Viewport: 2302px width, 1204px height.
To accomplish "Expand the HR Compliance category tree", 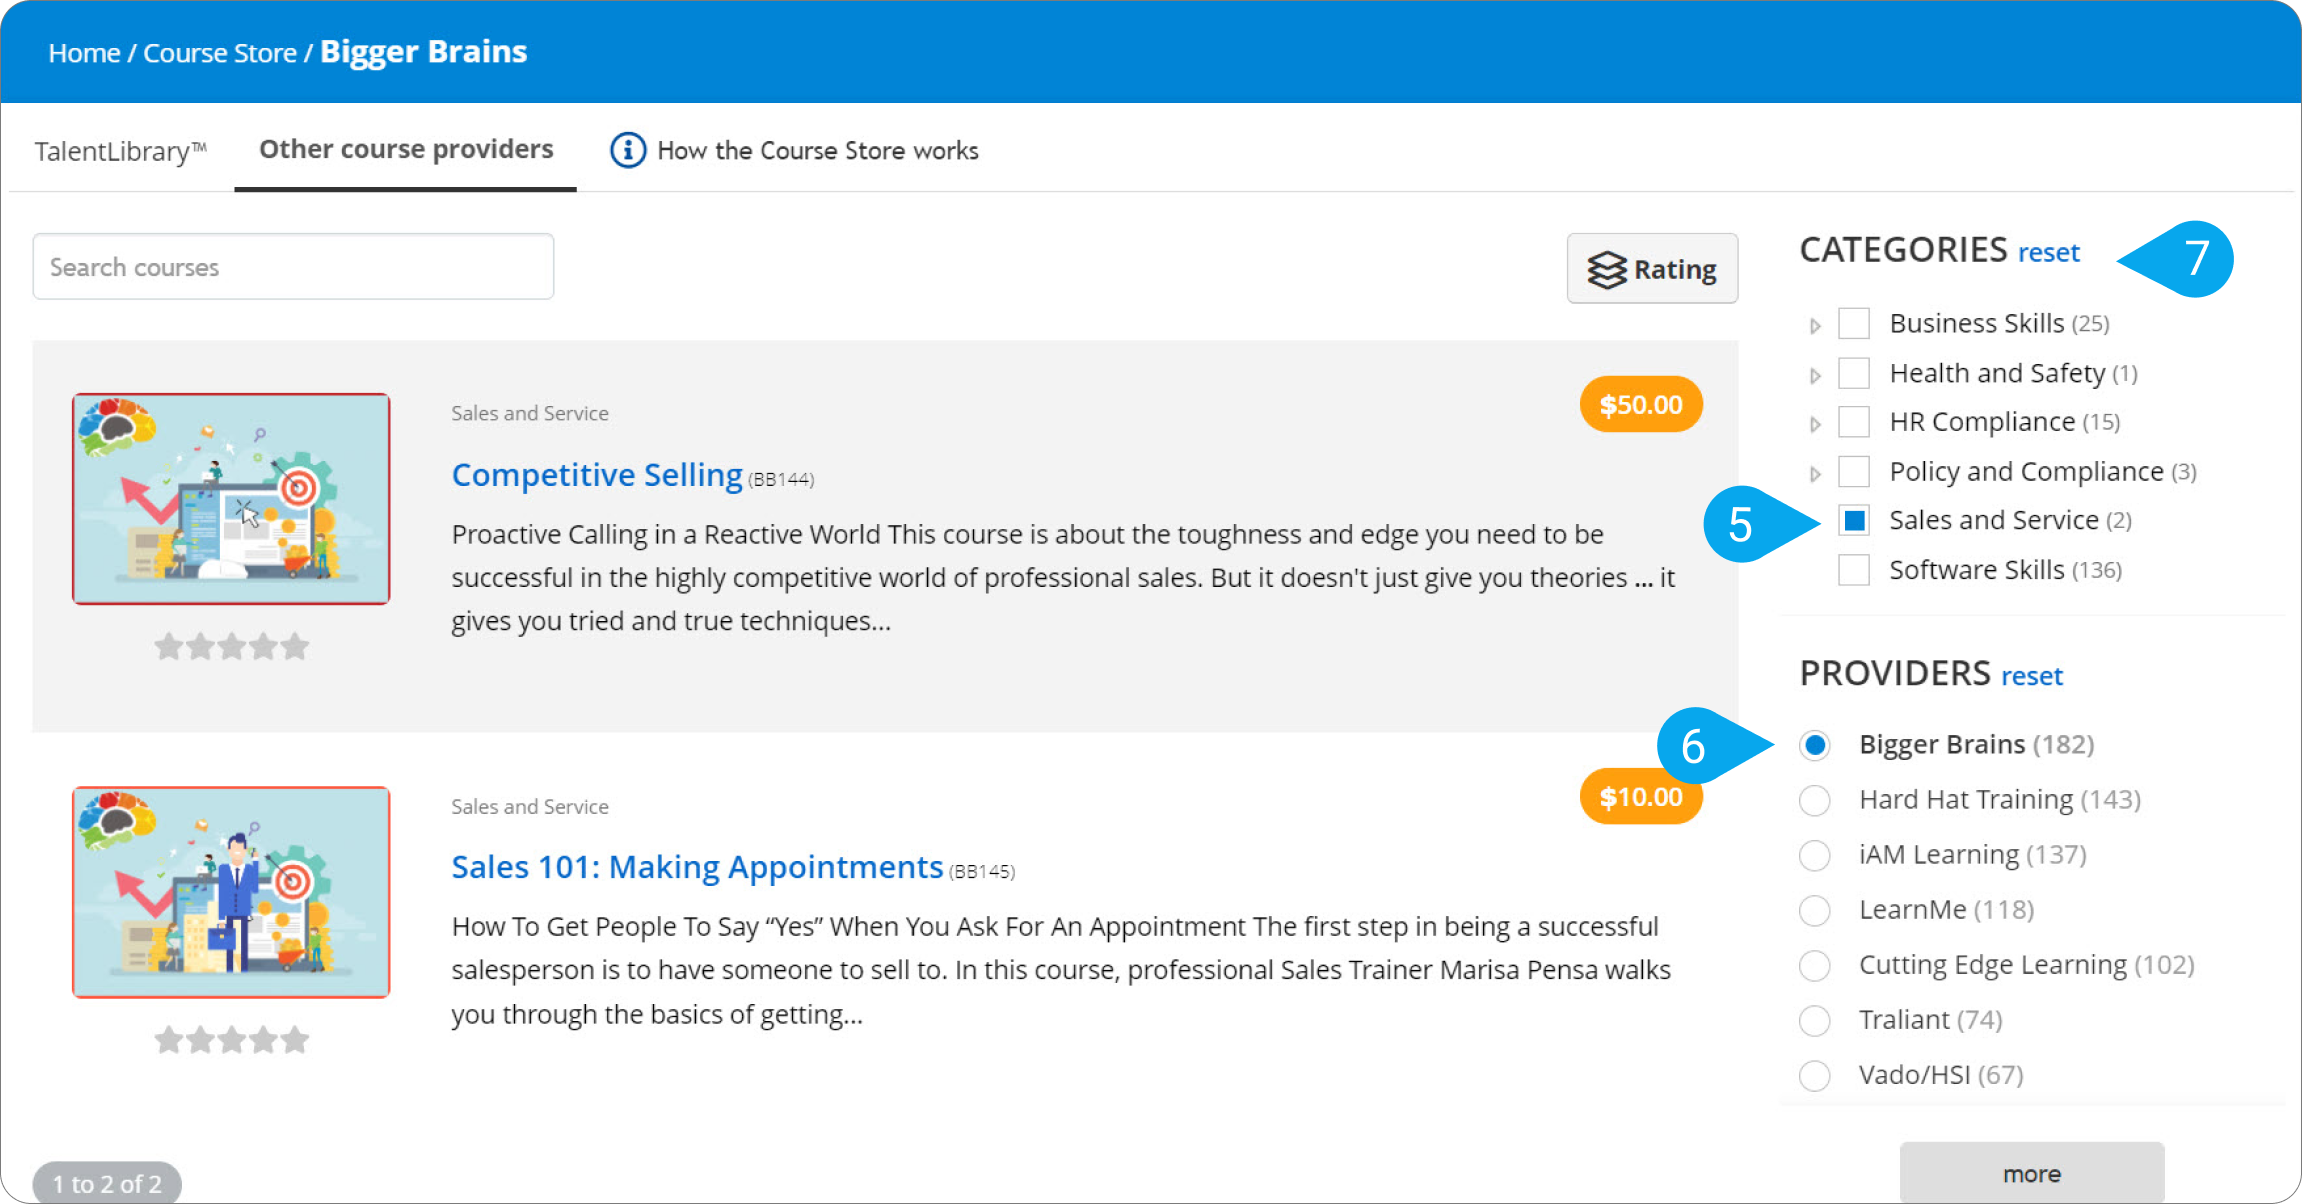I will [x=1815, y=422].
